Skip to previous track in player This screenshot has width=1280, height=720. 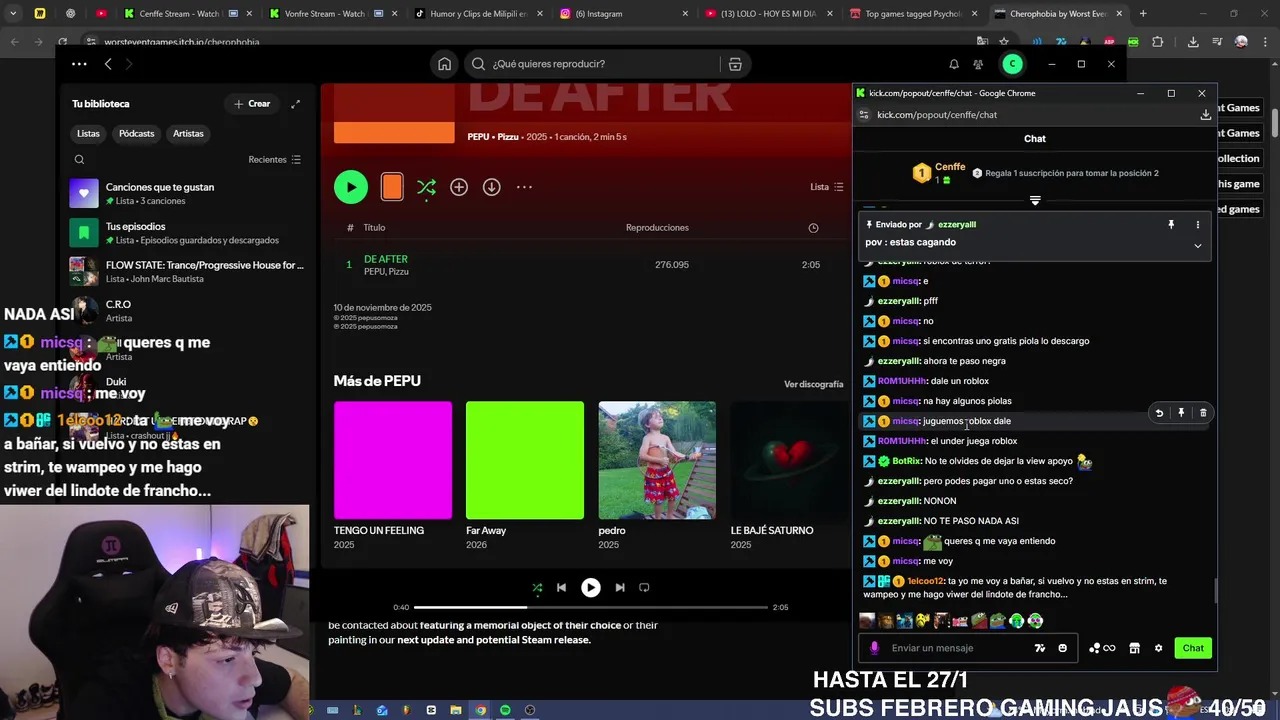click(x=561, y=588)
